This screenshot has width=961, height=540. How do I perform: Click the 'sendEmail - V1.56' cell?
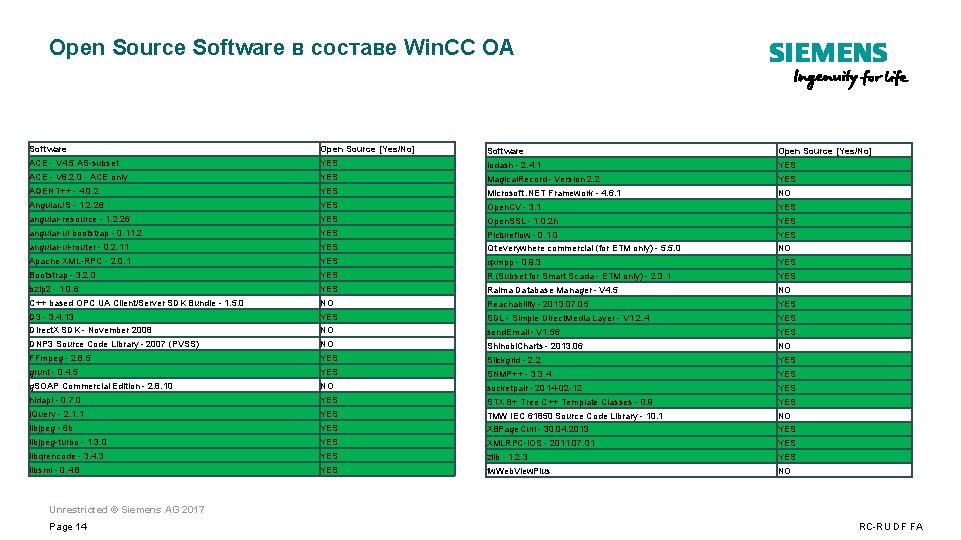point(631,332)
